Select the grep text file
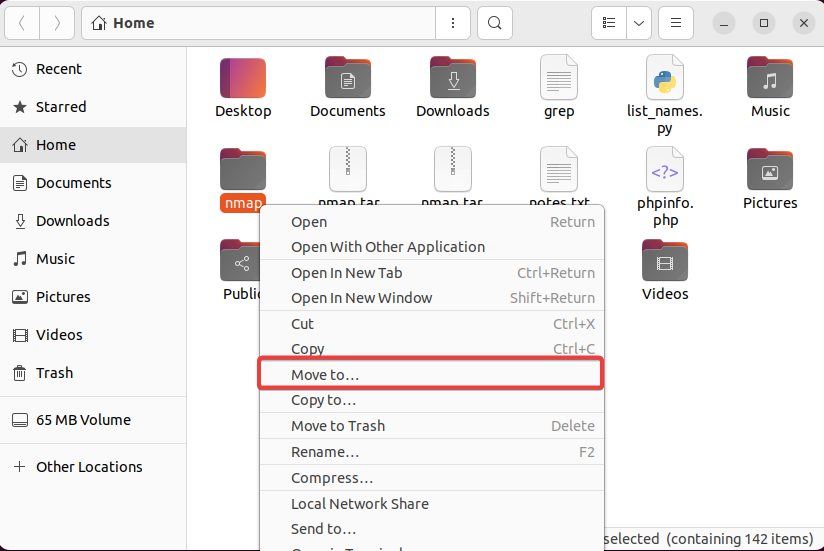Viewport: 824px width, 551px height. point(559,88)
